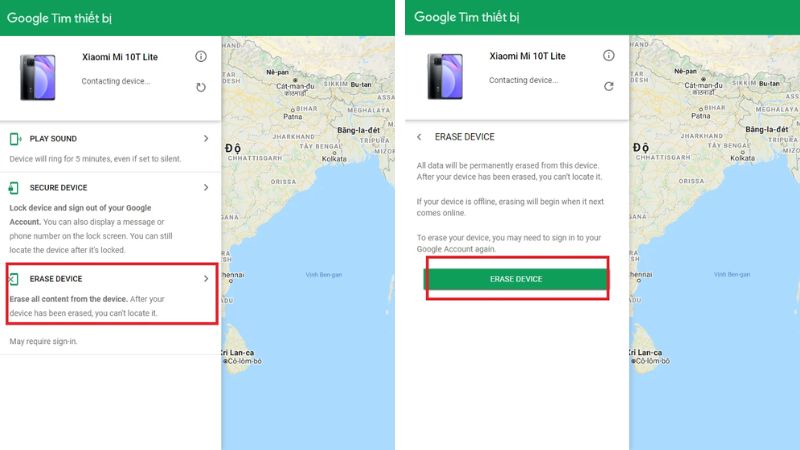This screenshot has height=450, width=800.
Task: Click Google Tìm thiết bị title on left
Action: coord(59,18)
